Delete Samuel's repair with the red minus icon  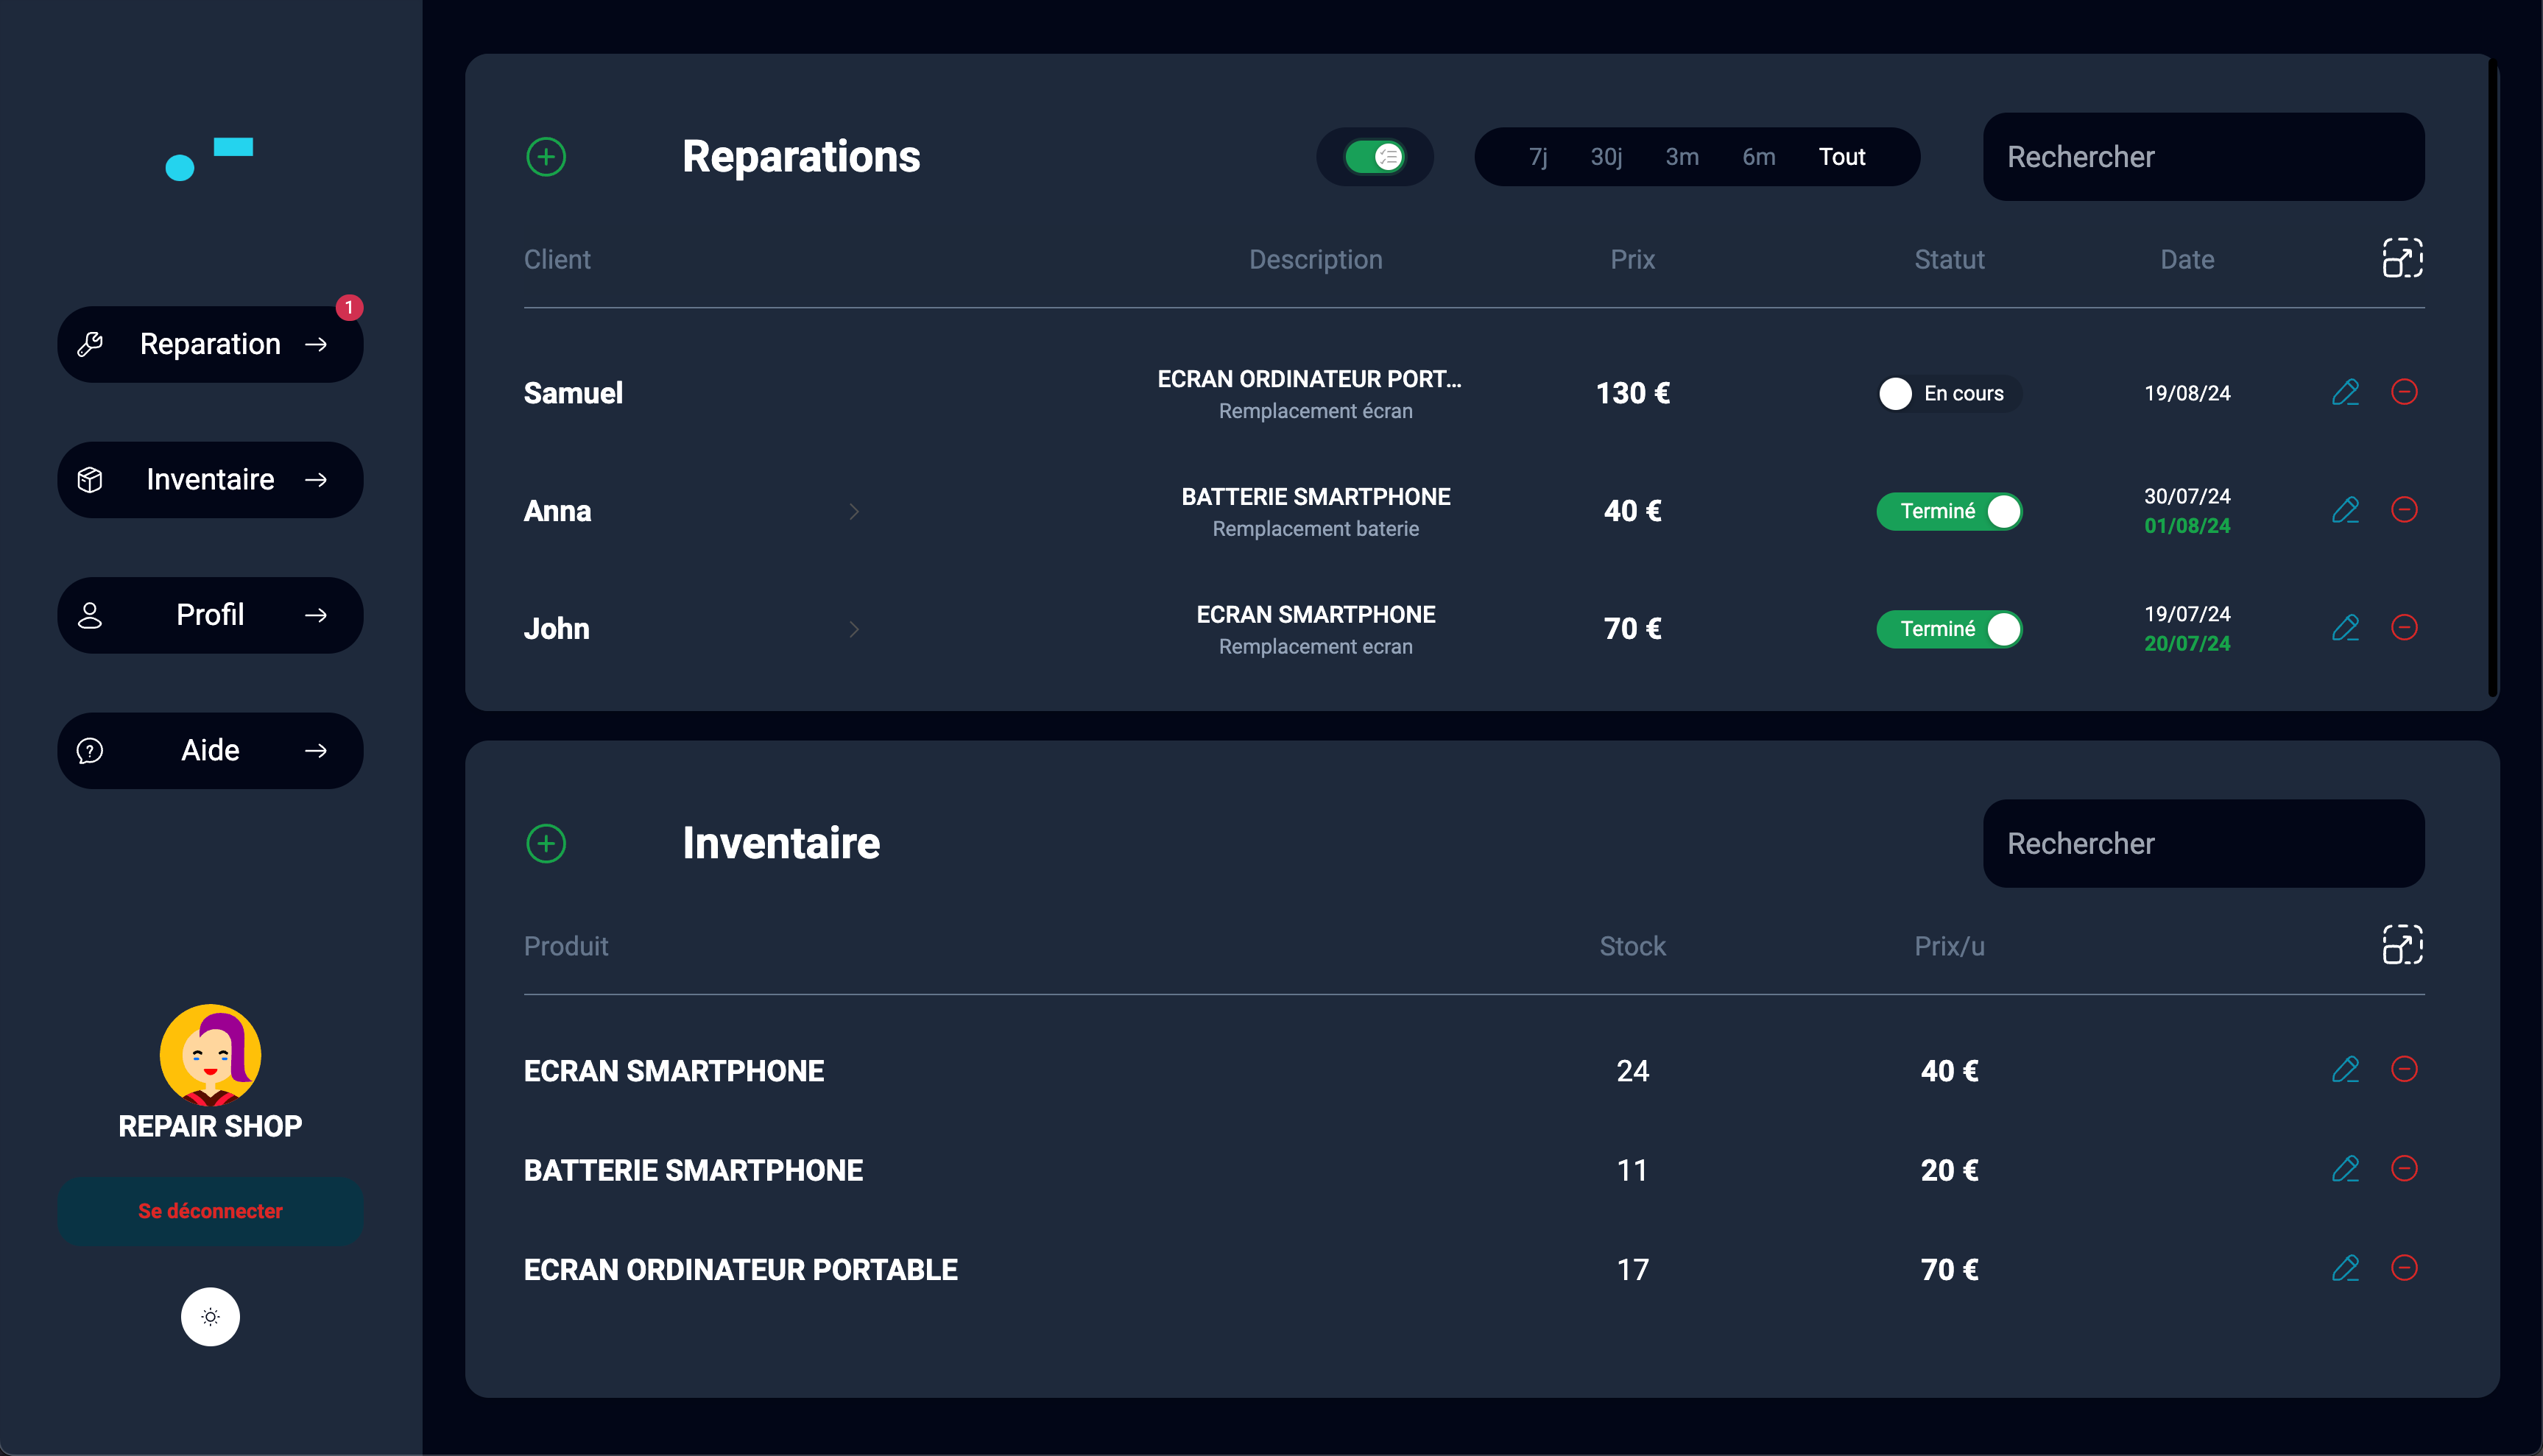(x=2404, y=392)
